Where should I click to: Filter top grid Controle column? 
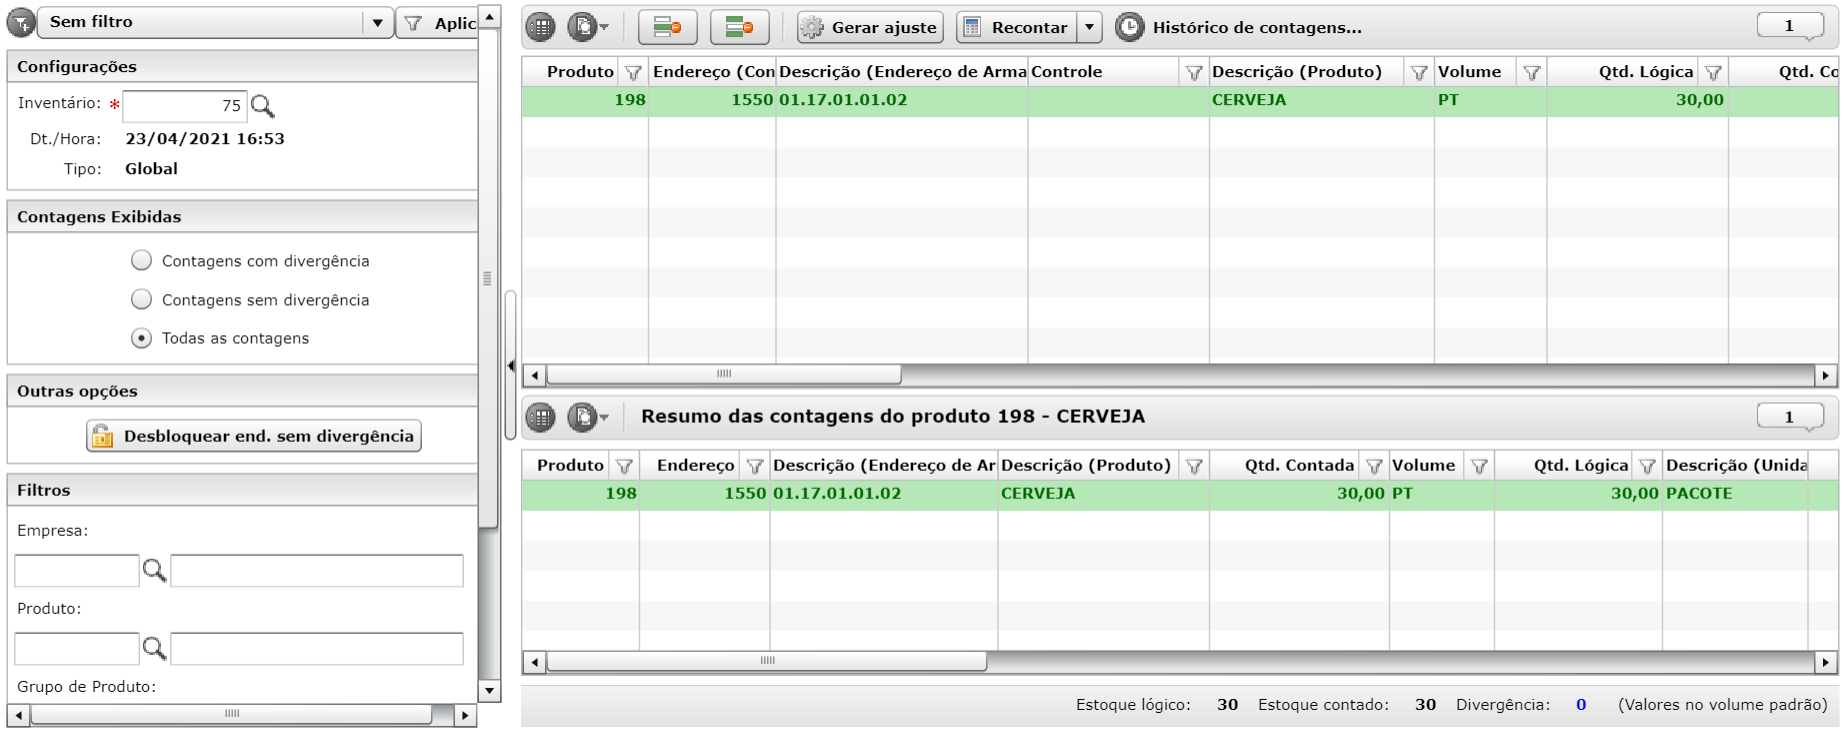tap(1194, 72)
